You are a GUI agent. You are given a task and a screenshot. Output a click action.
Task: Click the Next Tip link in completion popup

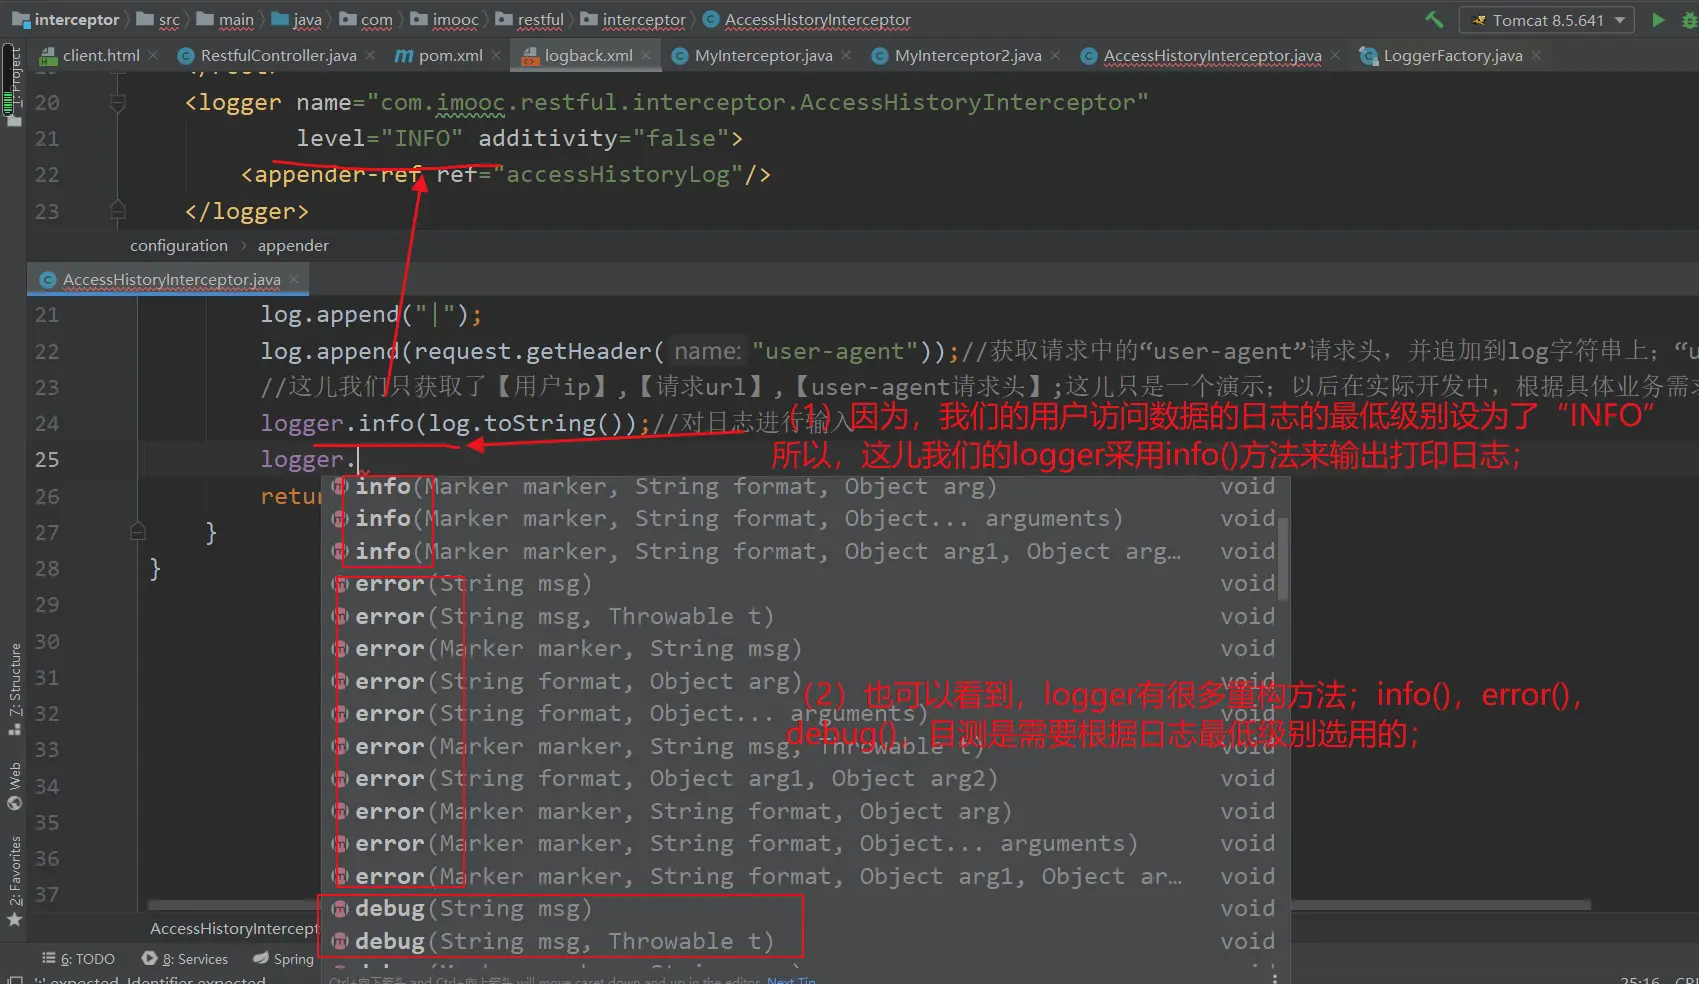click(791, 980)
